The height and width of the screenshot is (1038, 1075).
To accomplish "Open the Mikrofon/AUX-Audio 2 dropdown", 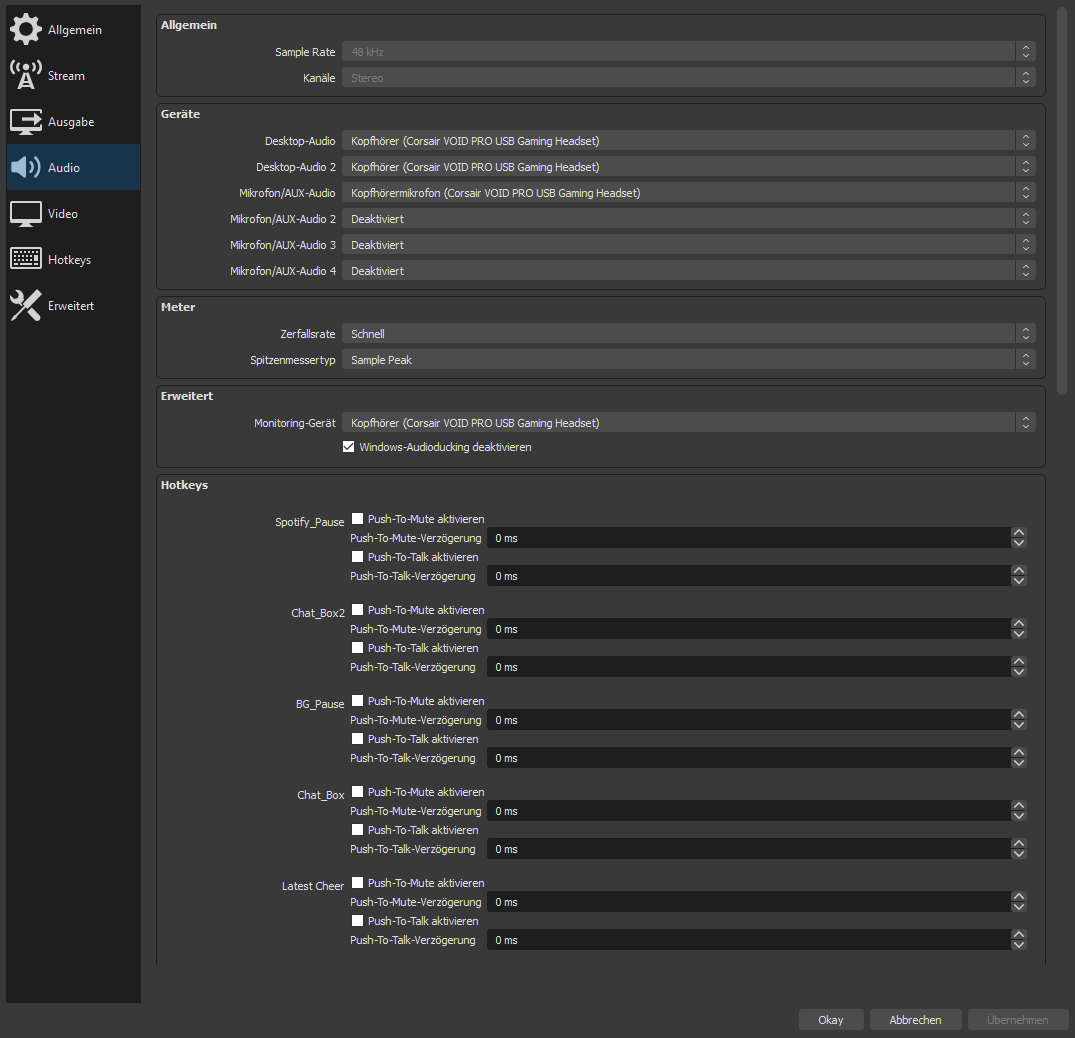I will point(688,218).
